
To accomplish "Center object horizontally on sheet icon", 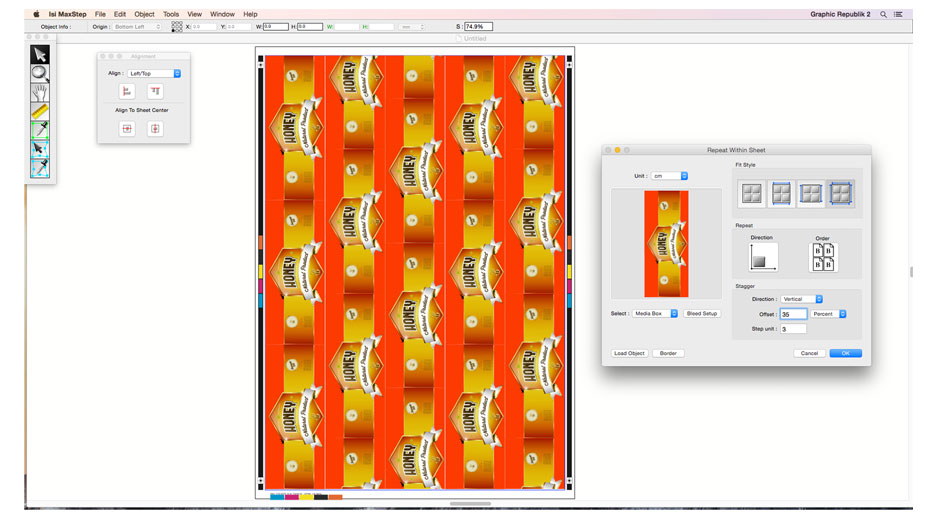I will click(127, 129).
